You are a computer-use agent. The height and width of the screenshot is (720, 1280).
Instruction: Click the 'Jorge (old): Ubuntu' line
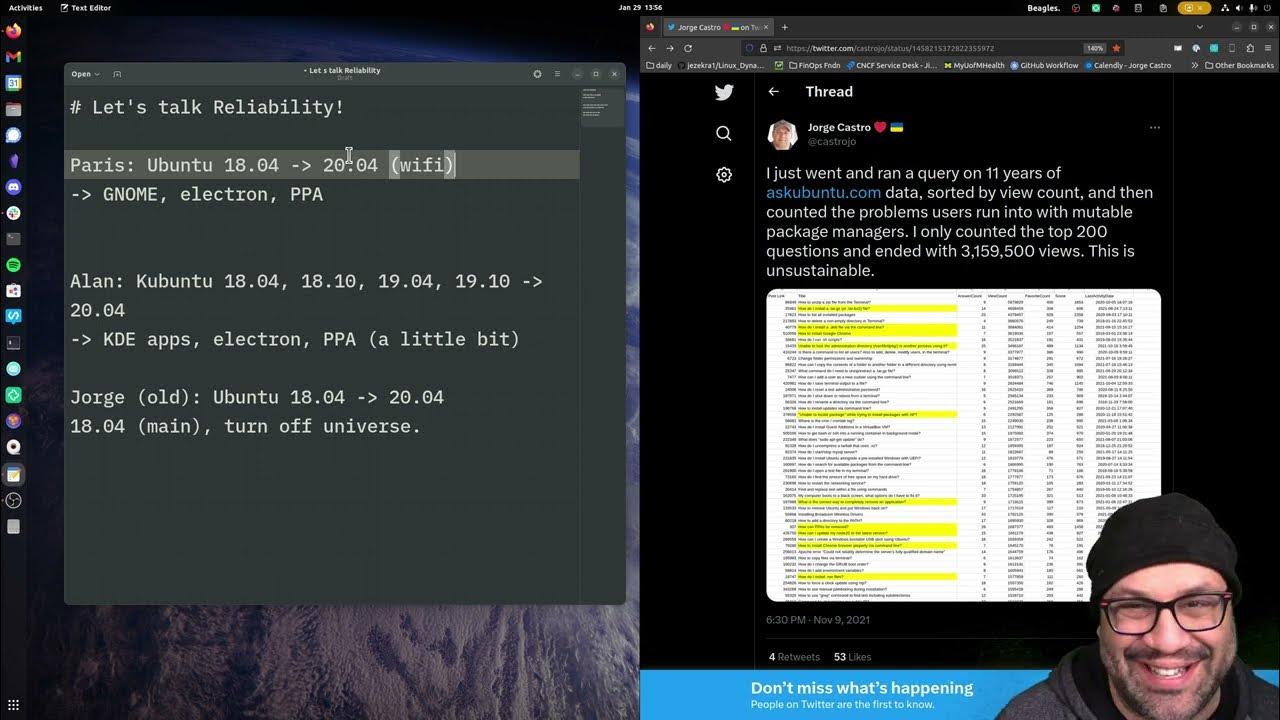(257, 397)
